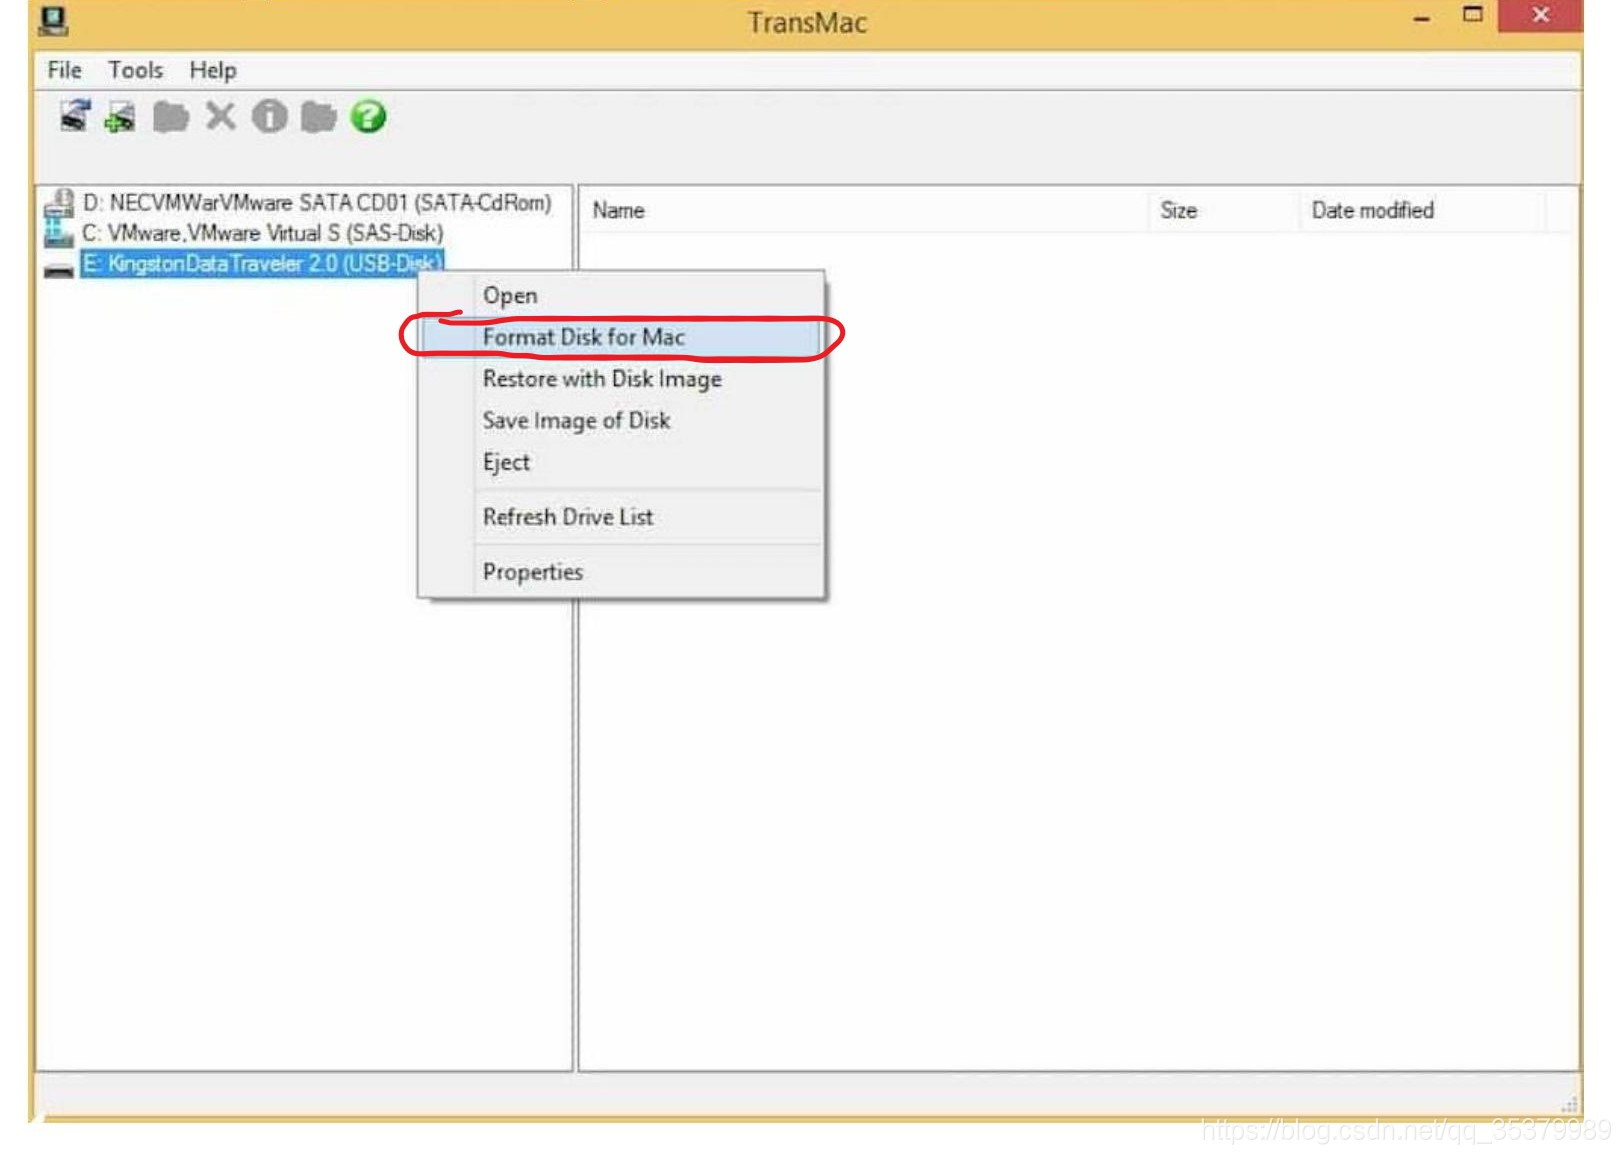Open Properties from the context menu
Screen dimensions: 1621x1154
click(622, 572)
